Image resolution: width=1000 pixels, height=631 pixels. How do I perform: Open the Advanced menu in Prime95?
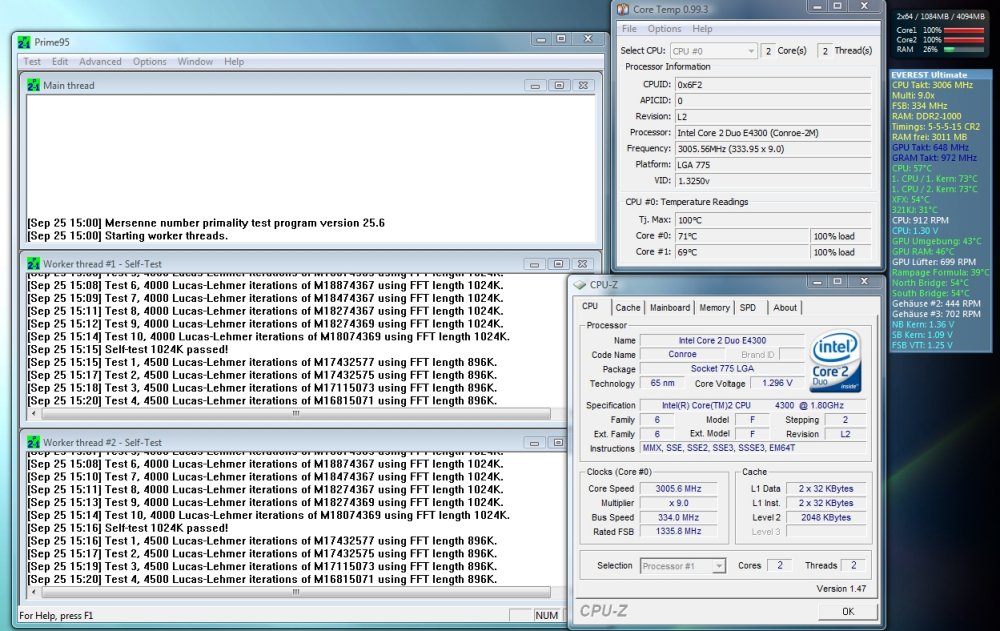click(100, 61)
